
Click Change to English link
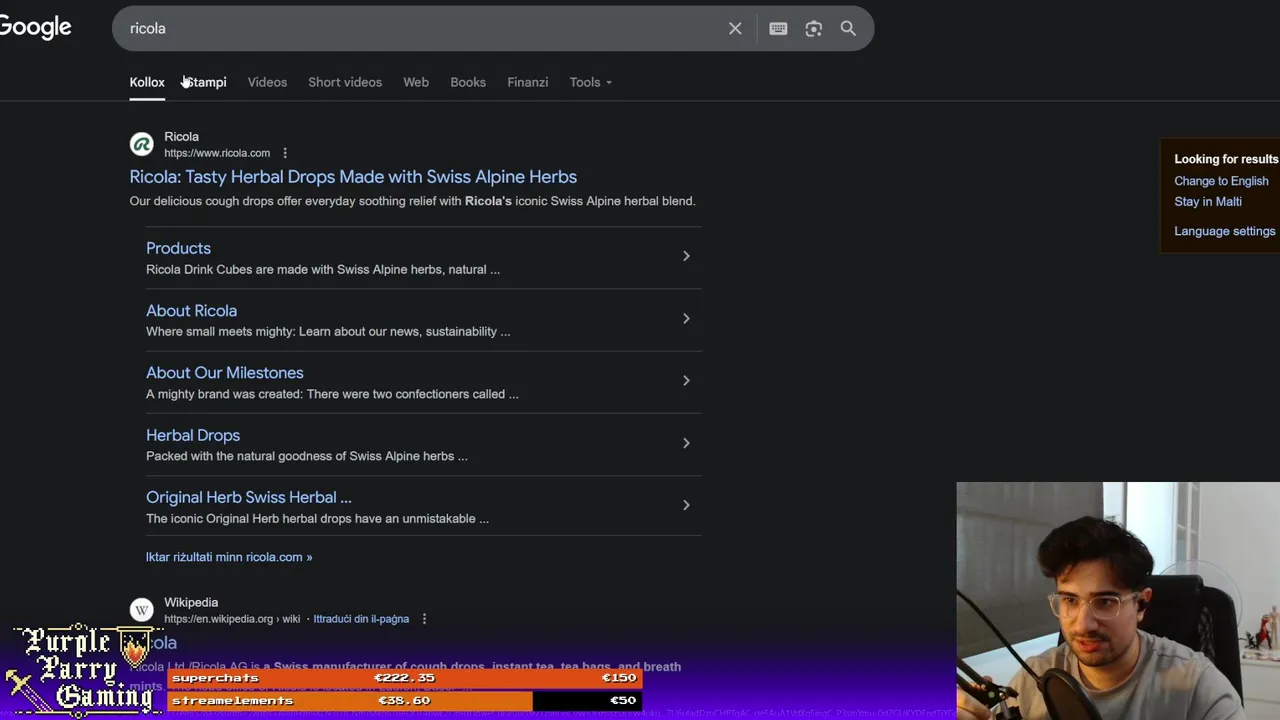pos(1221,181)
